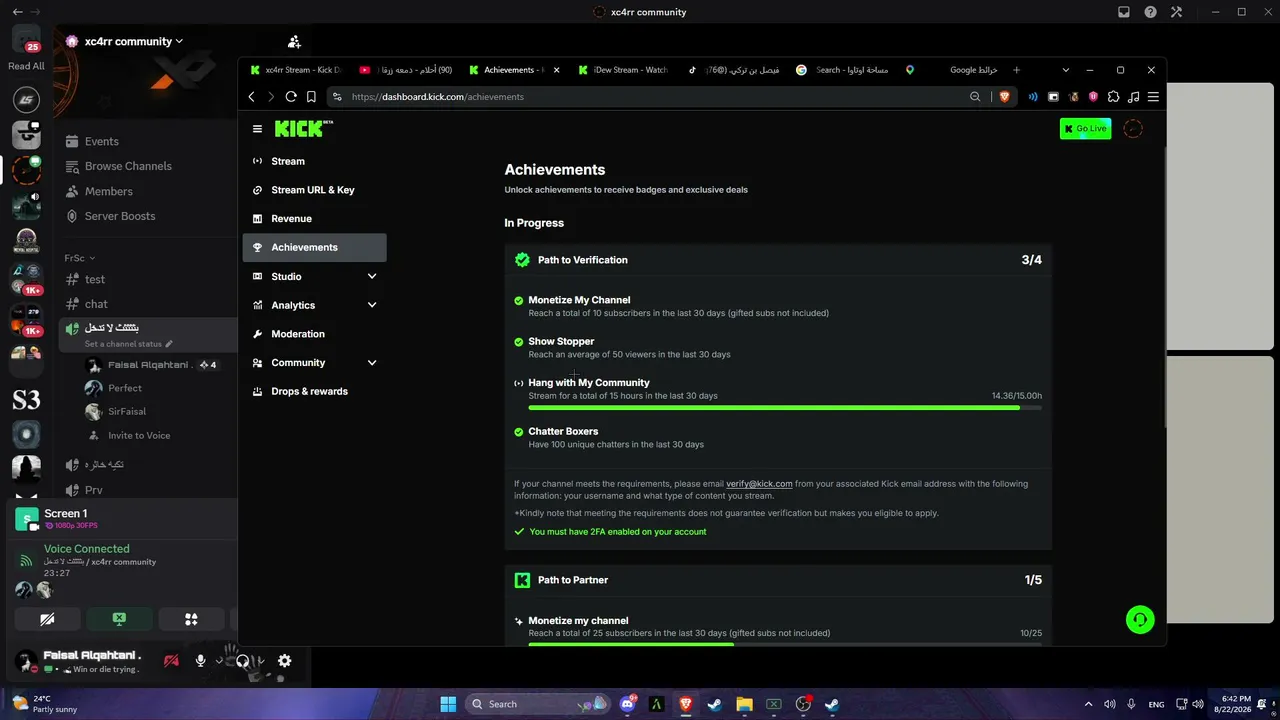Open the Stream page in Kick sidebar

(x=314, y=161)
